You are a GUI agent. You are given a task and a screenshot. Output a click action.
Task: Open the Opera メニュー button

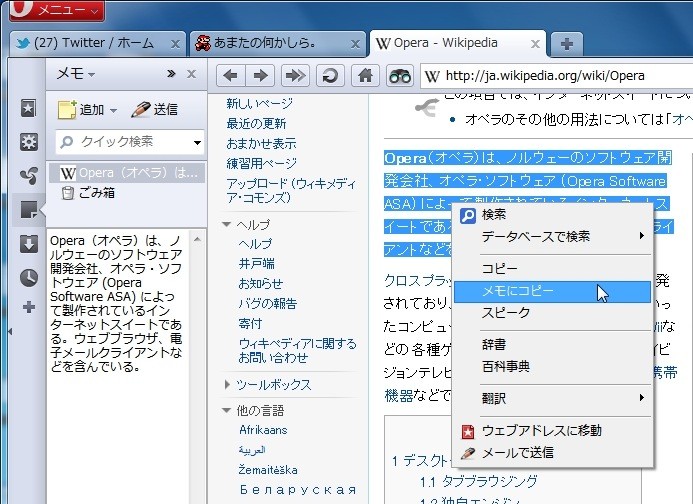click(57, 10)
